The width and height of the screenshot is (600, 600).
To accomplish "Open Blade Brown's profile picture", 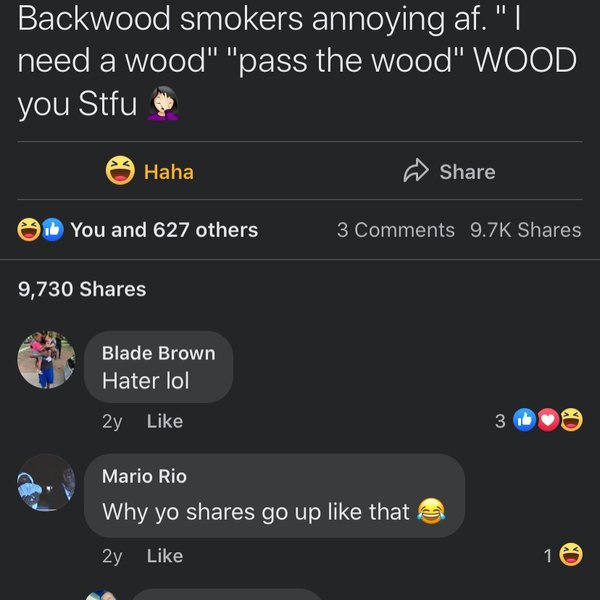I will coord(46,360).
